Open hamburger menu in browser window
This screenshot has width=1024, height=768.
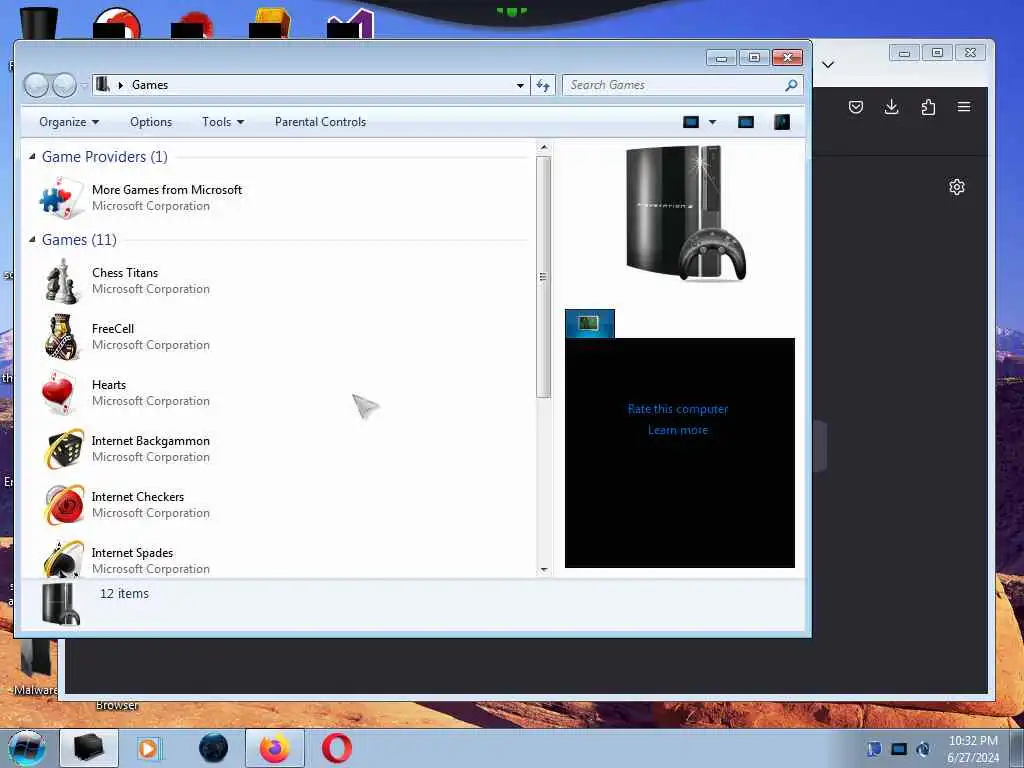[964, 106]
